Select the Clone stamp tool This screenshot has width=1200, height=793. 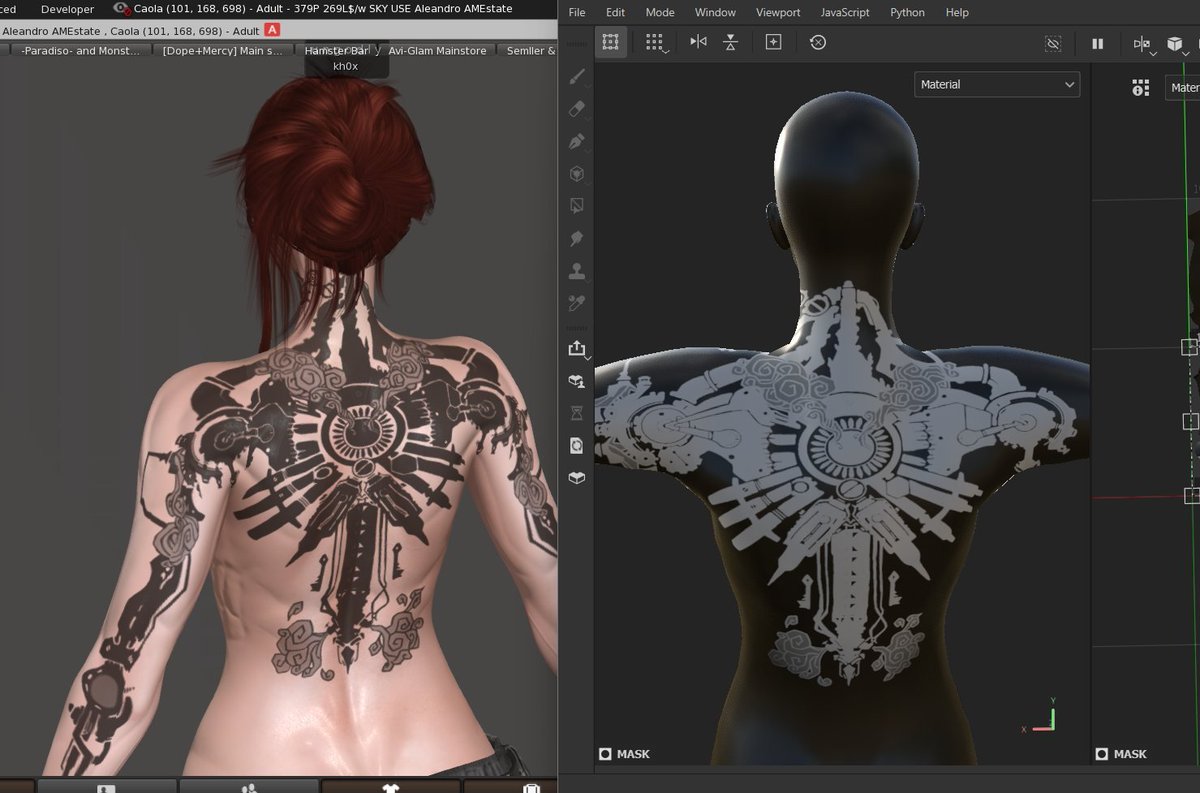(577, 271)
